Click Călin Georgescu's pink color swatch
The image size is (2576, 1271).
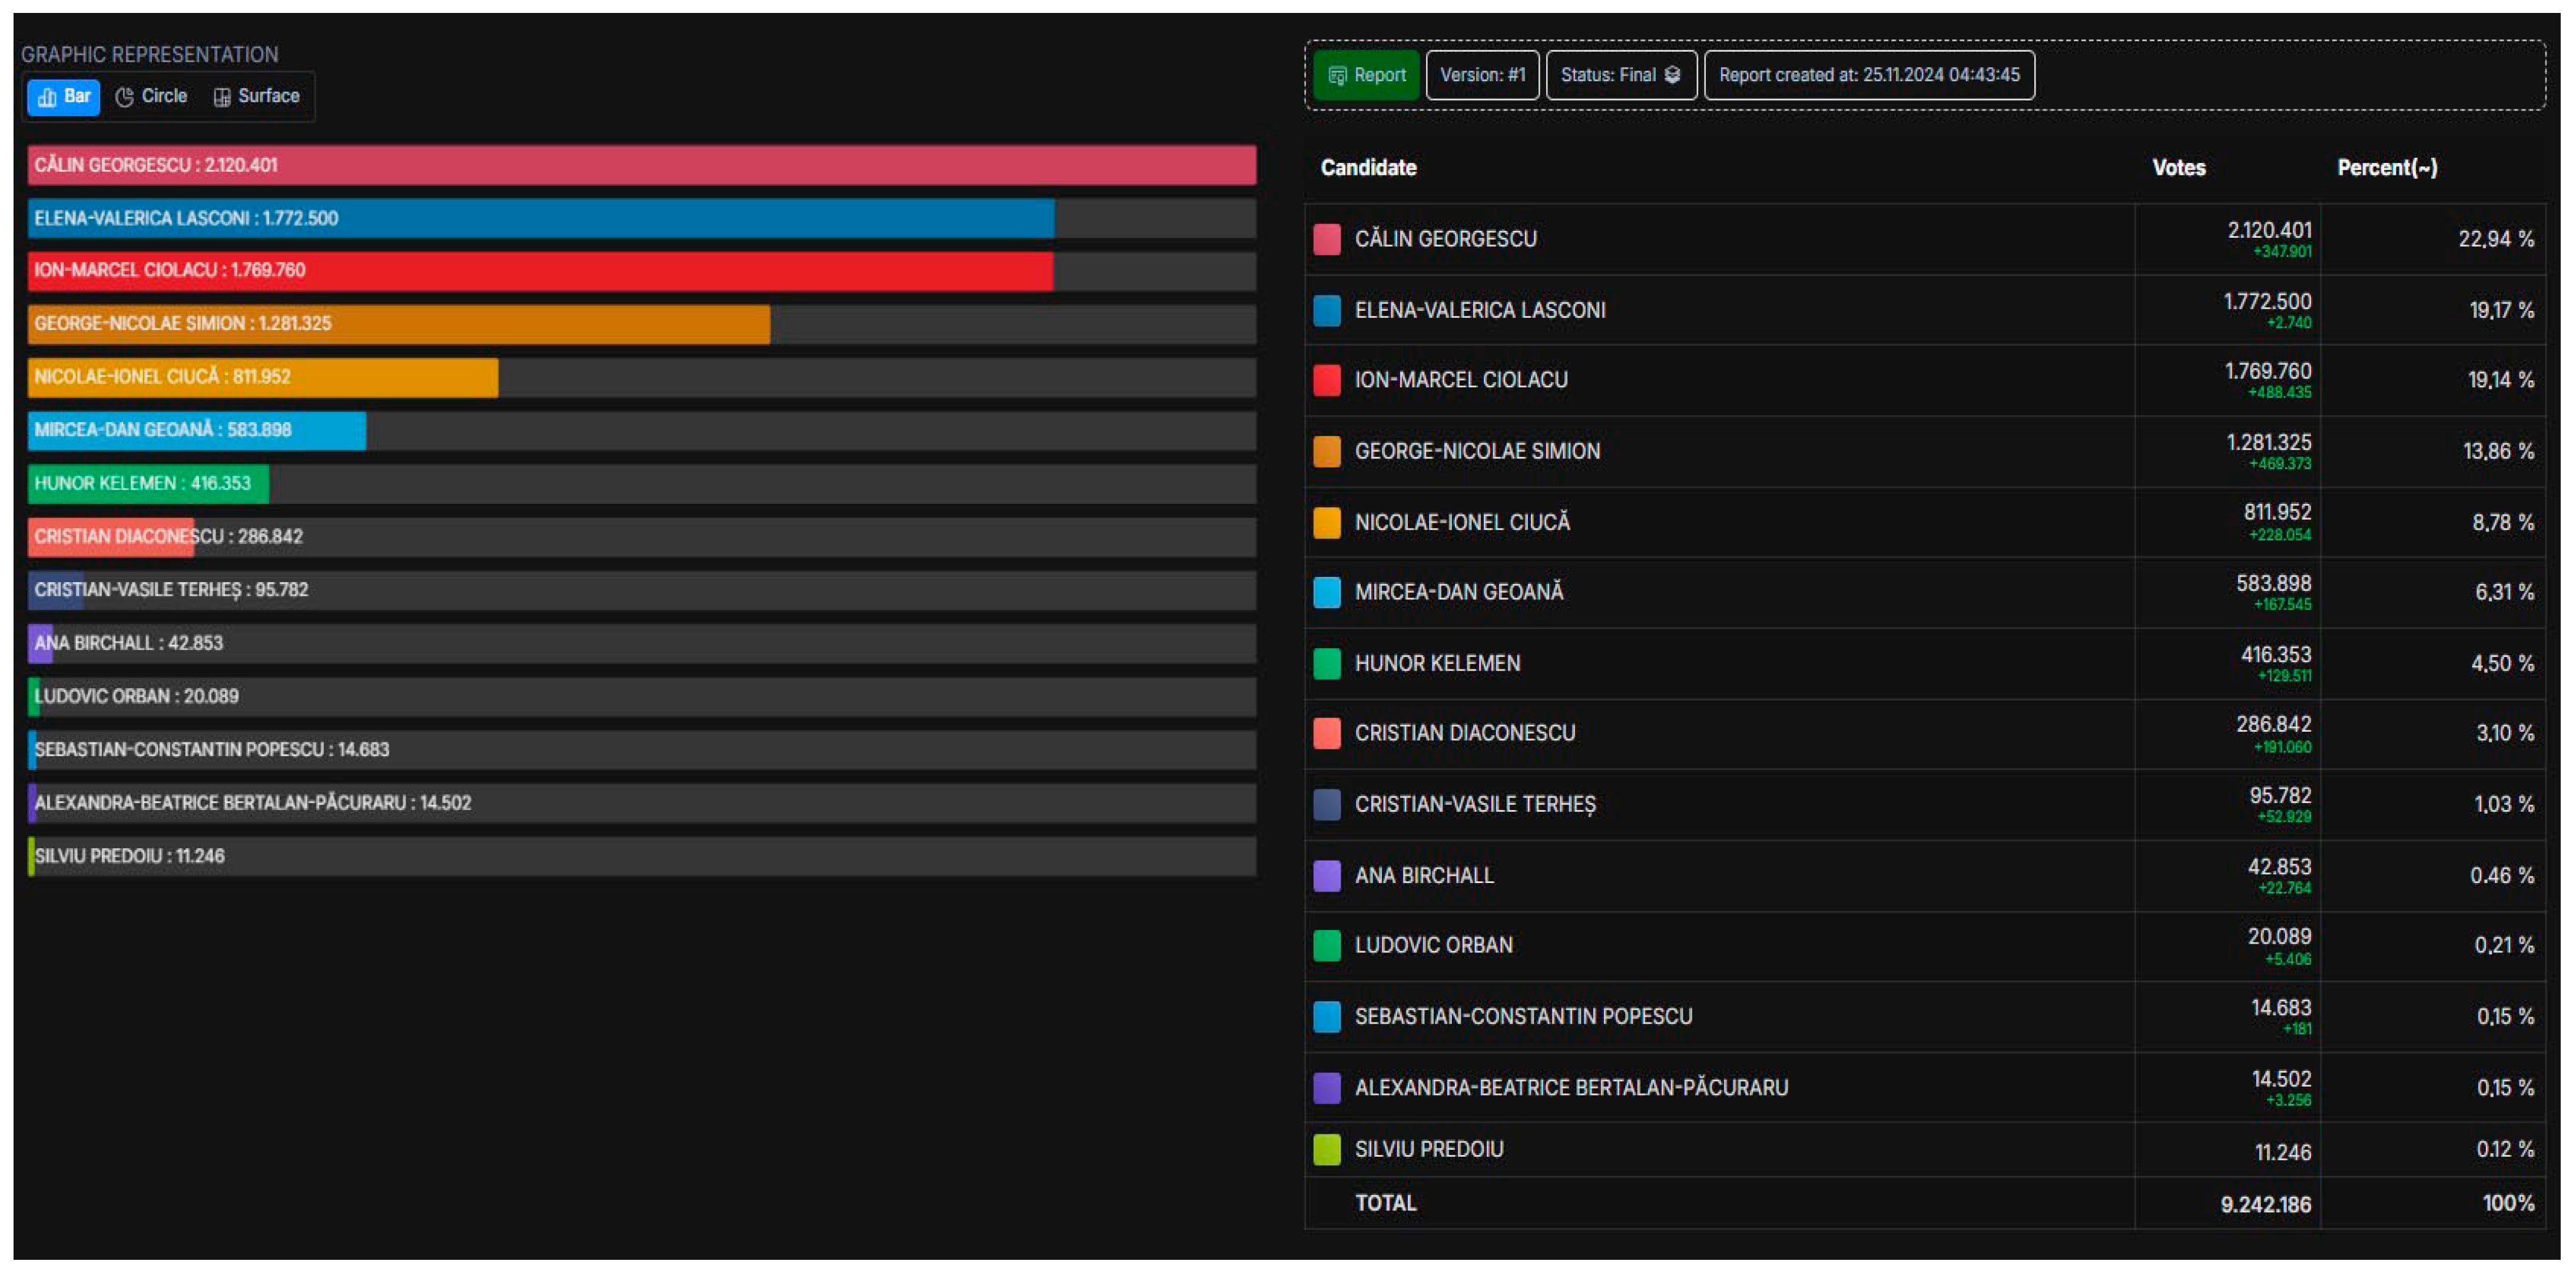pos(1326,240)
